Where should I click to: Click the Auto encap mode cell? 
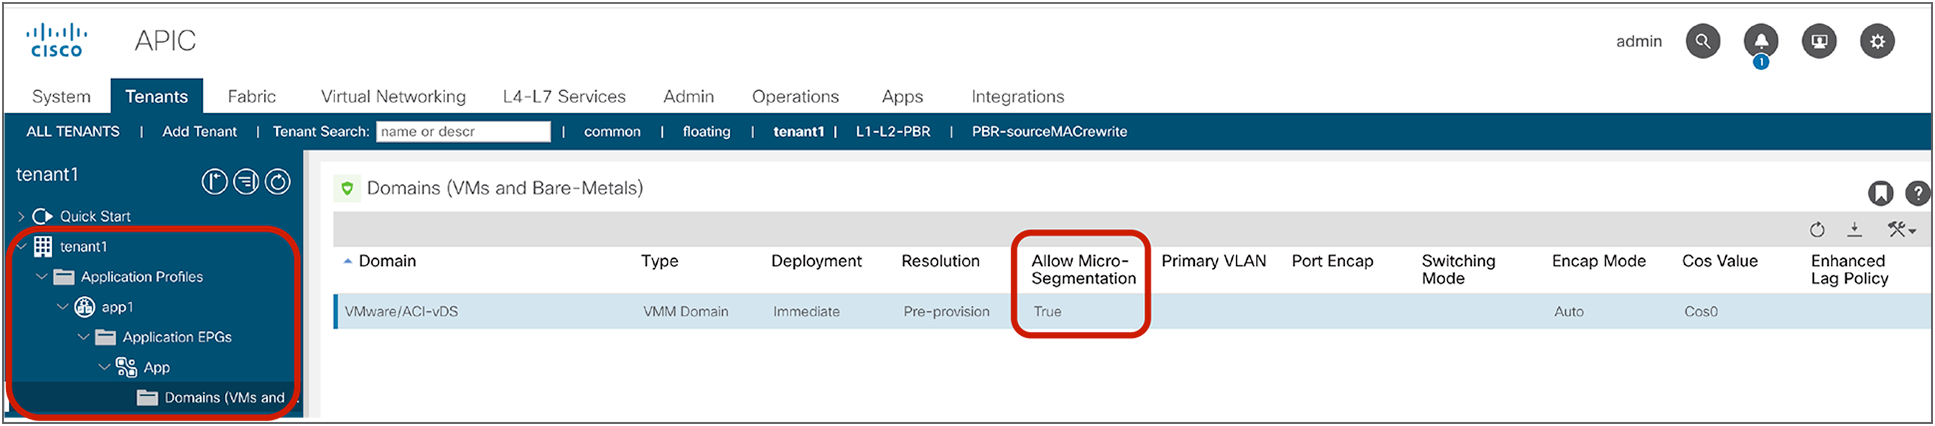(1568, 311)
